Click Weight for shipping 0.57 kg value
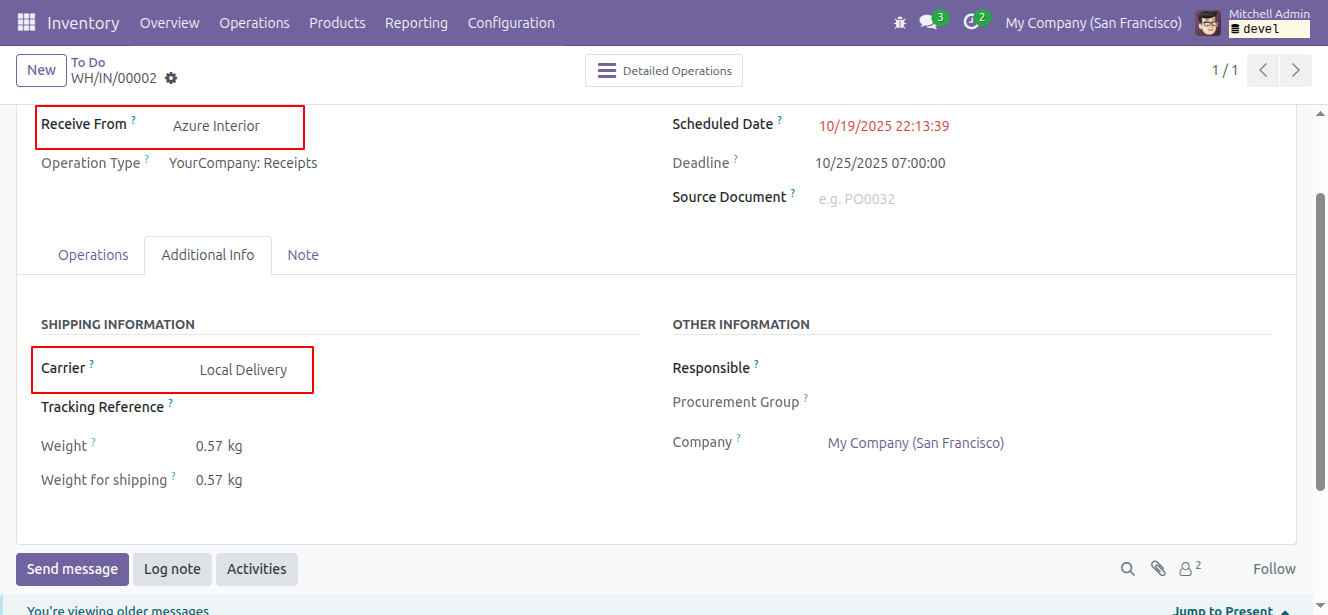 coord(219,480)
